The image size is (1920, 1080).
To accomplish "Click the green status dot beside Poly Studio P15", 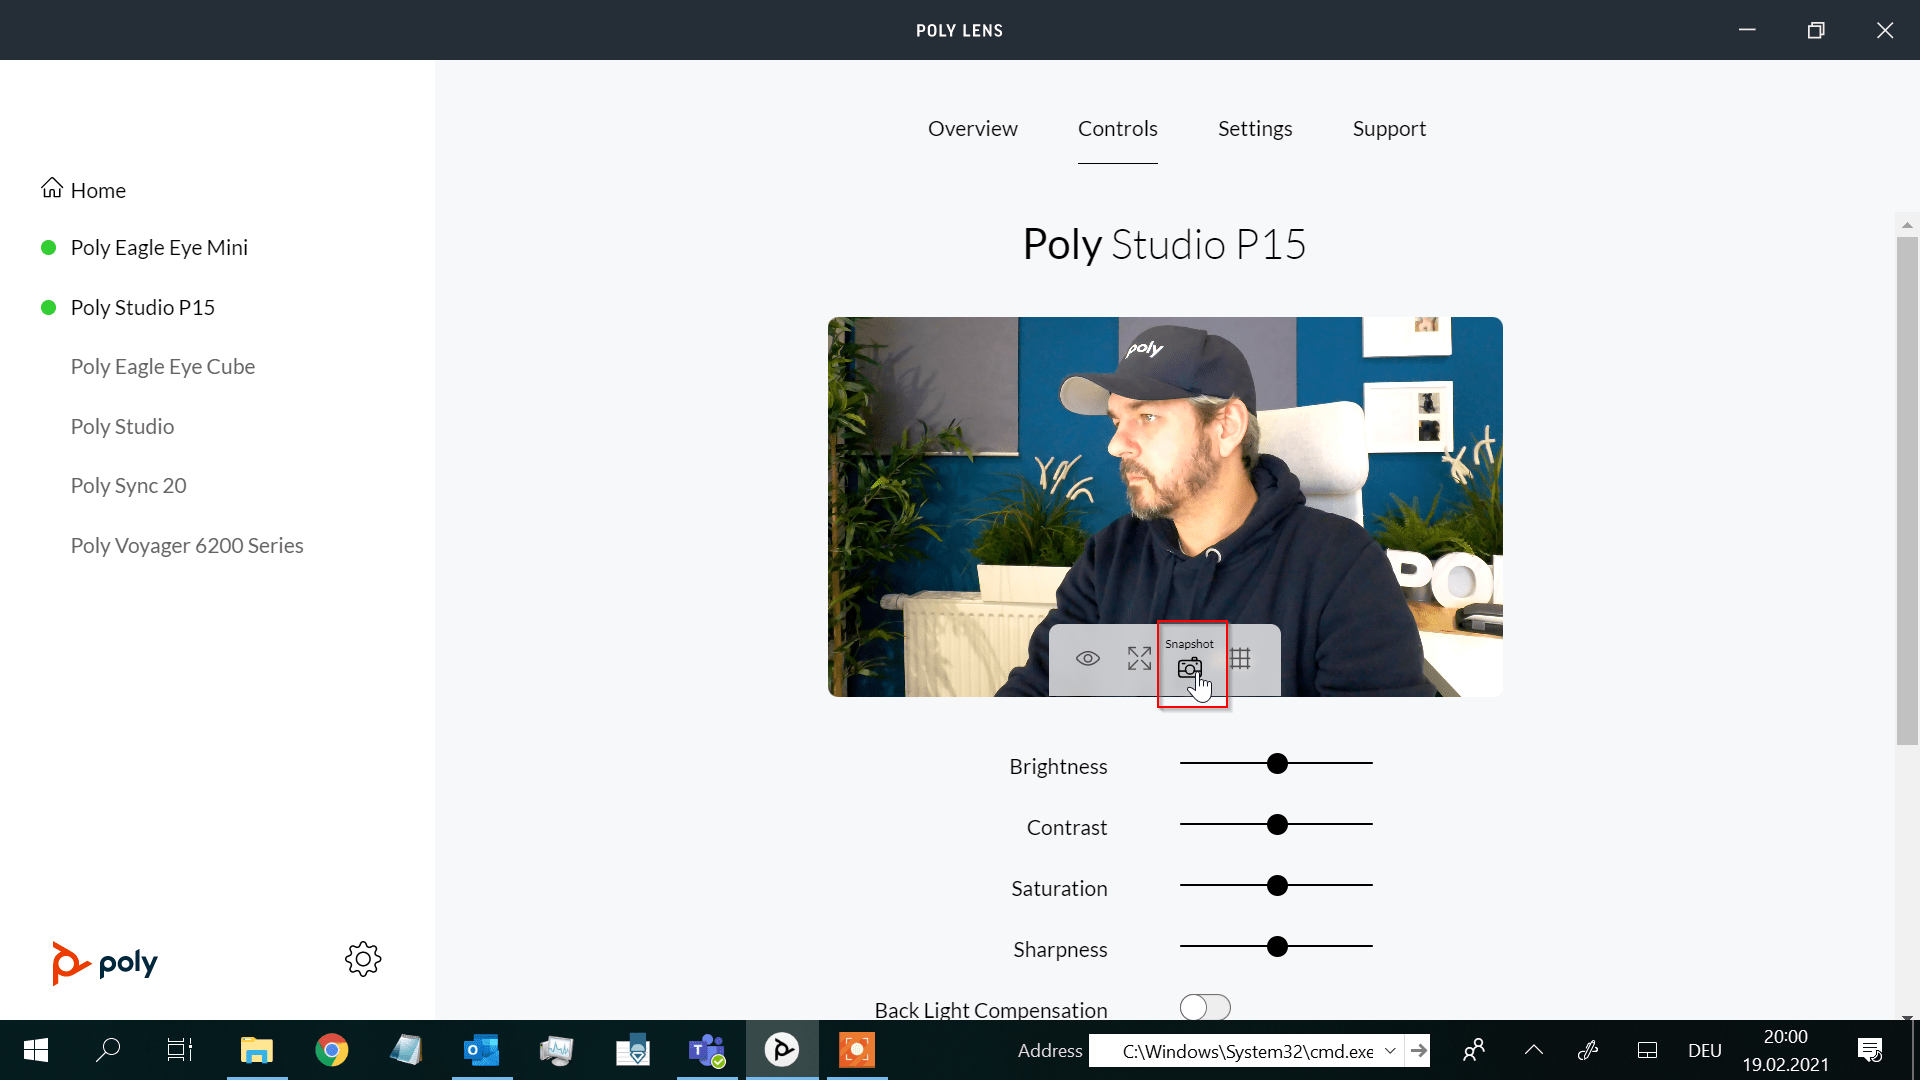I will [x=47, y=307].
